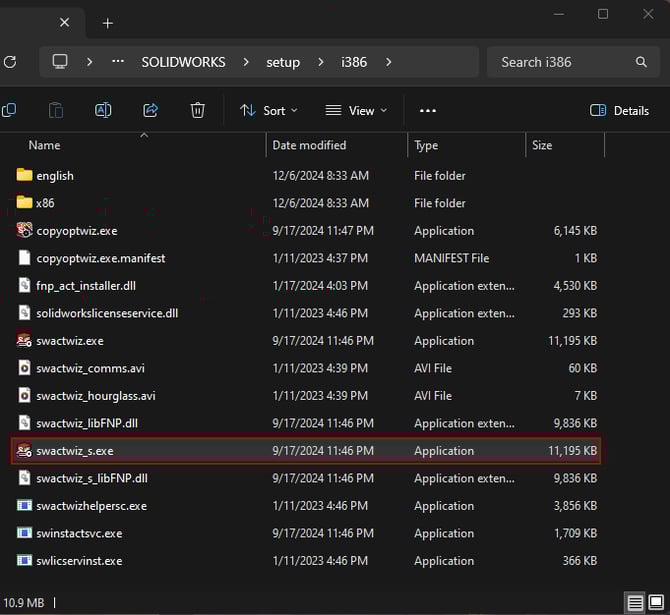This screenshot has width=670, height=615.
Task: Open the View dropdown menu
Action: click(356, 110)
